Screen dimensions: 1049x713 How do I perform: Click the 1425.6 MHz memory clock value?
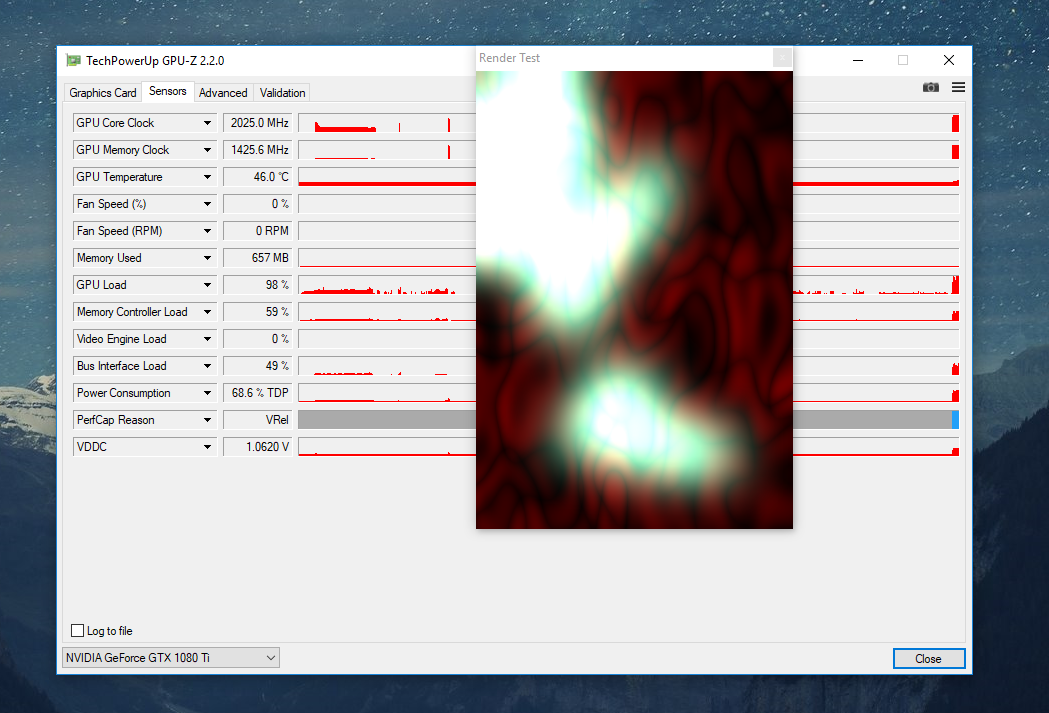[x=258, y=150]
